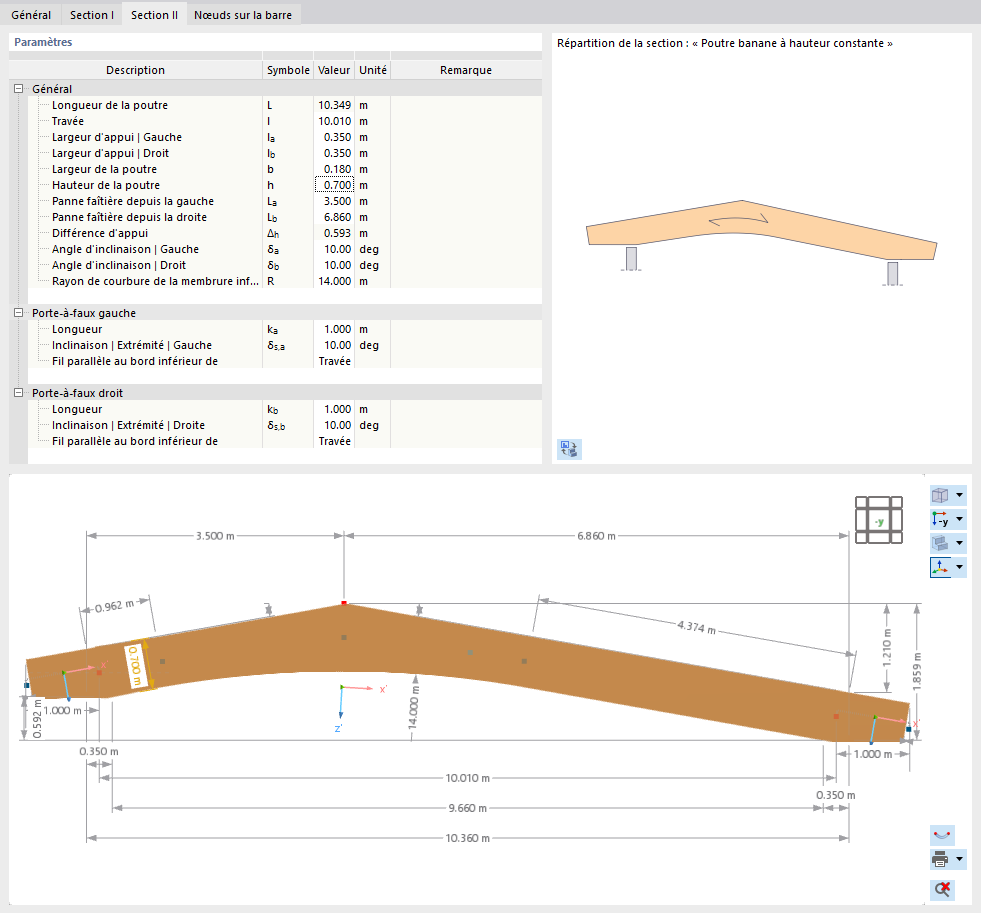Switch to the Section I tab
981x913 pixels.
[91, 14]
